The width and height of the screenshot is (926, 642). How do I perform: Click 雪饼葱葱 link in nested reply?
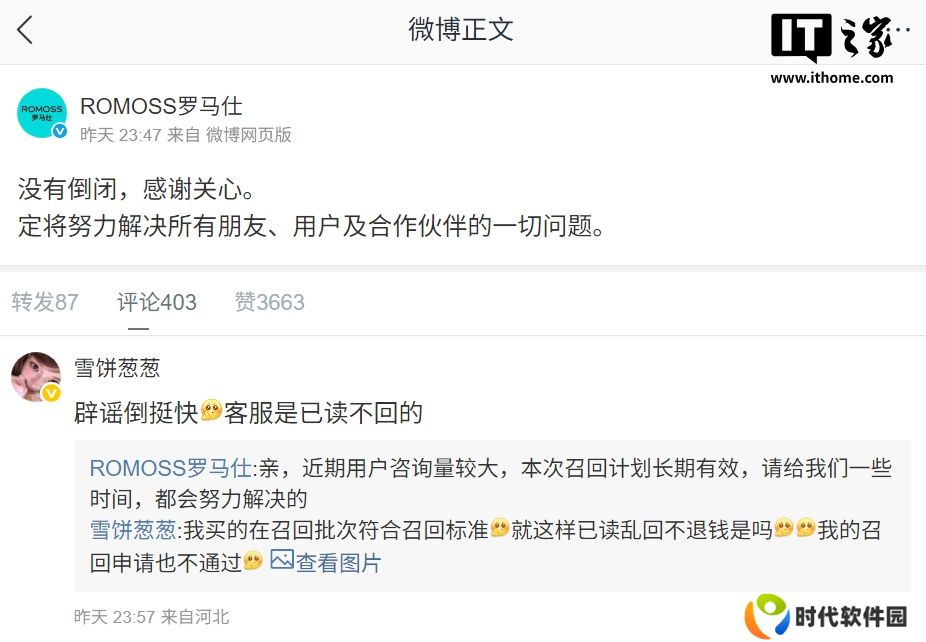coord(133,530)
